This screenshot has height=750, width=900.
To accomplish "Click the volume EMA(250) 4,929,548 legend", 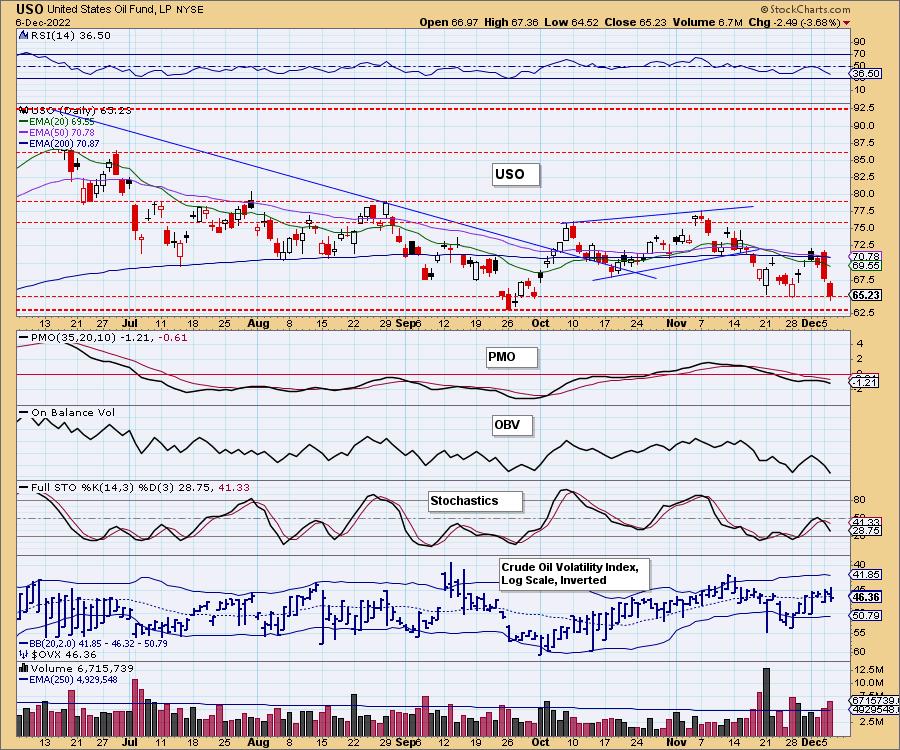I will [x=68, y=679].
